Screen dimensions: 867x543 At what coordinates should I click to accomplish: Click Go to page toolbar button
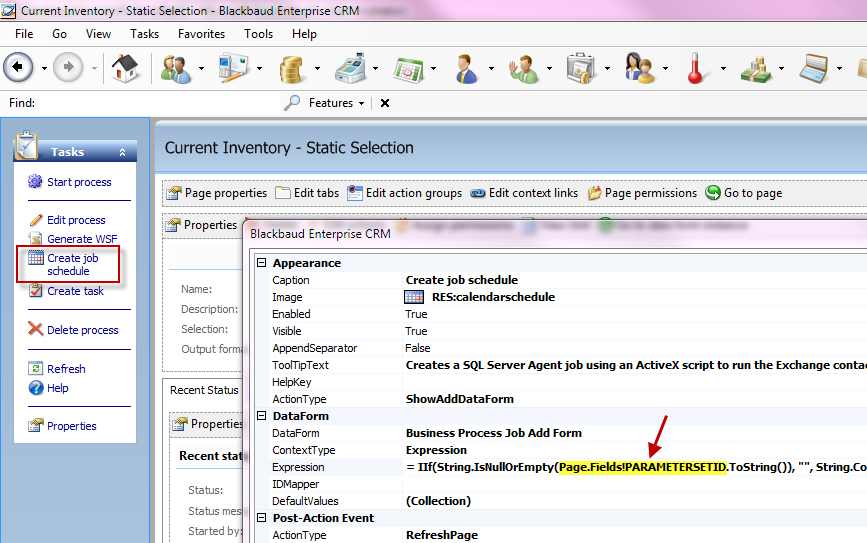click(744, 193)
